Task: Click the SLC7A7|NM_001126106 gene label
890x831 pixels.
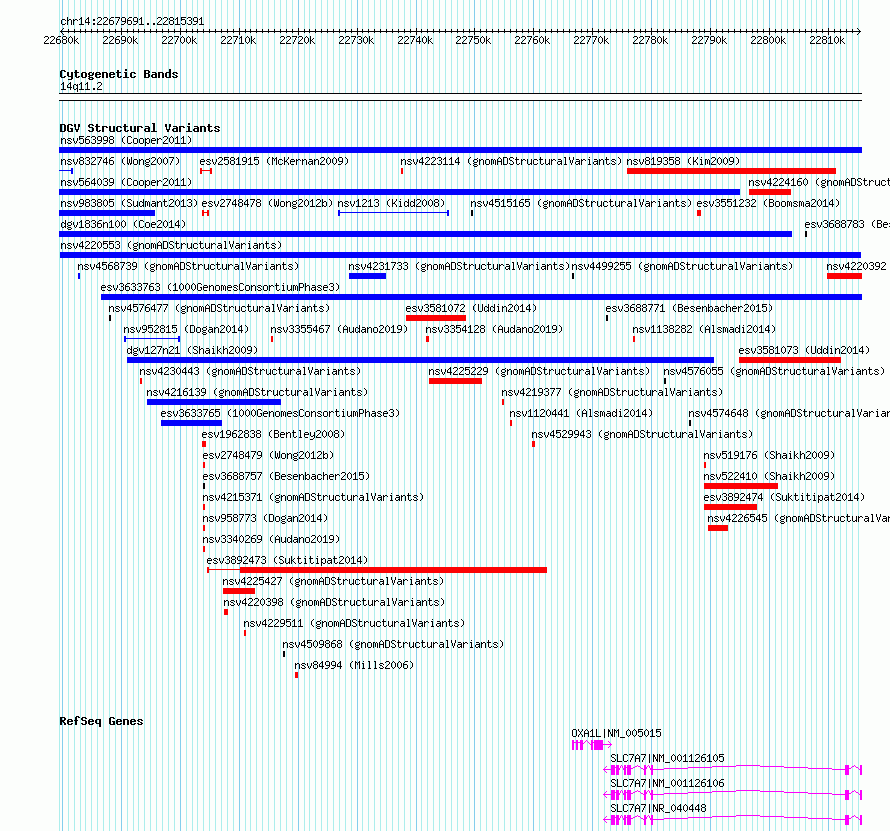Action: 667,783
